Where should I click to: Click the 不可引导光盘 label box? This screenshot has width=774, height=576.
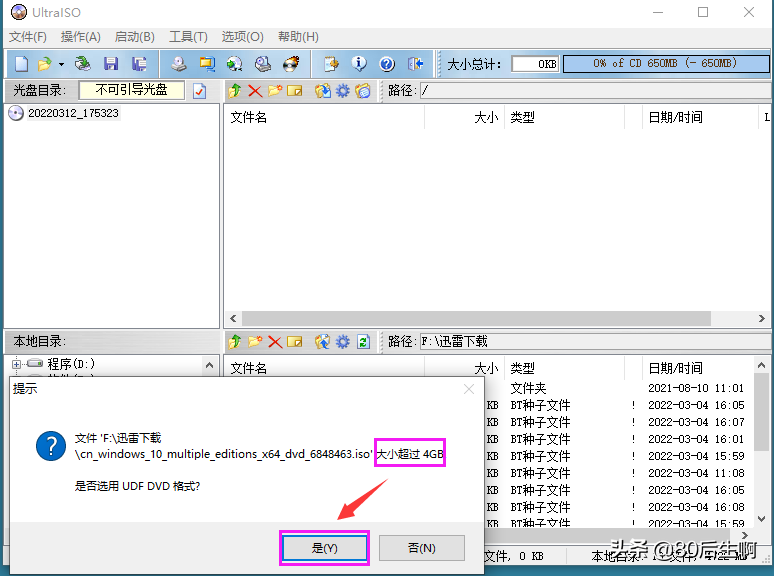[x=131, y=90]
